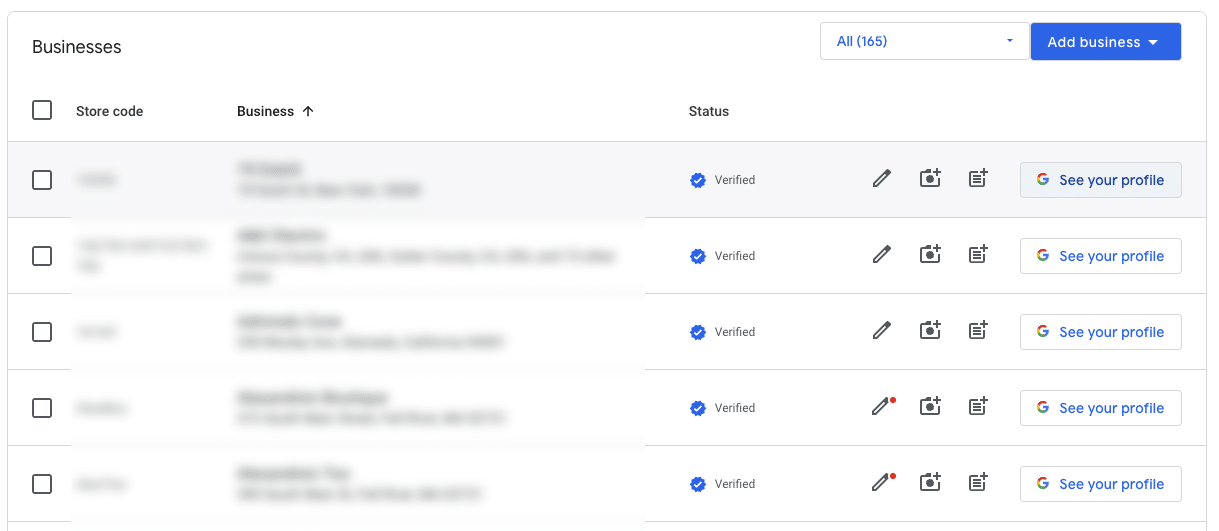Screen dimensions: 1219x531
Task: Add photo icon in the fourth business row
Action: 930,407
